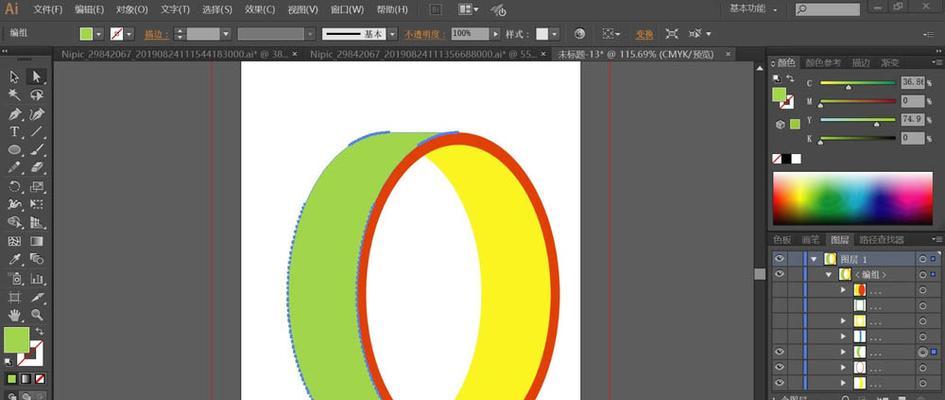Screen dimensions: 945x400
Task: Select the Scale tool
Action: tap(37, 186)
